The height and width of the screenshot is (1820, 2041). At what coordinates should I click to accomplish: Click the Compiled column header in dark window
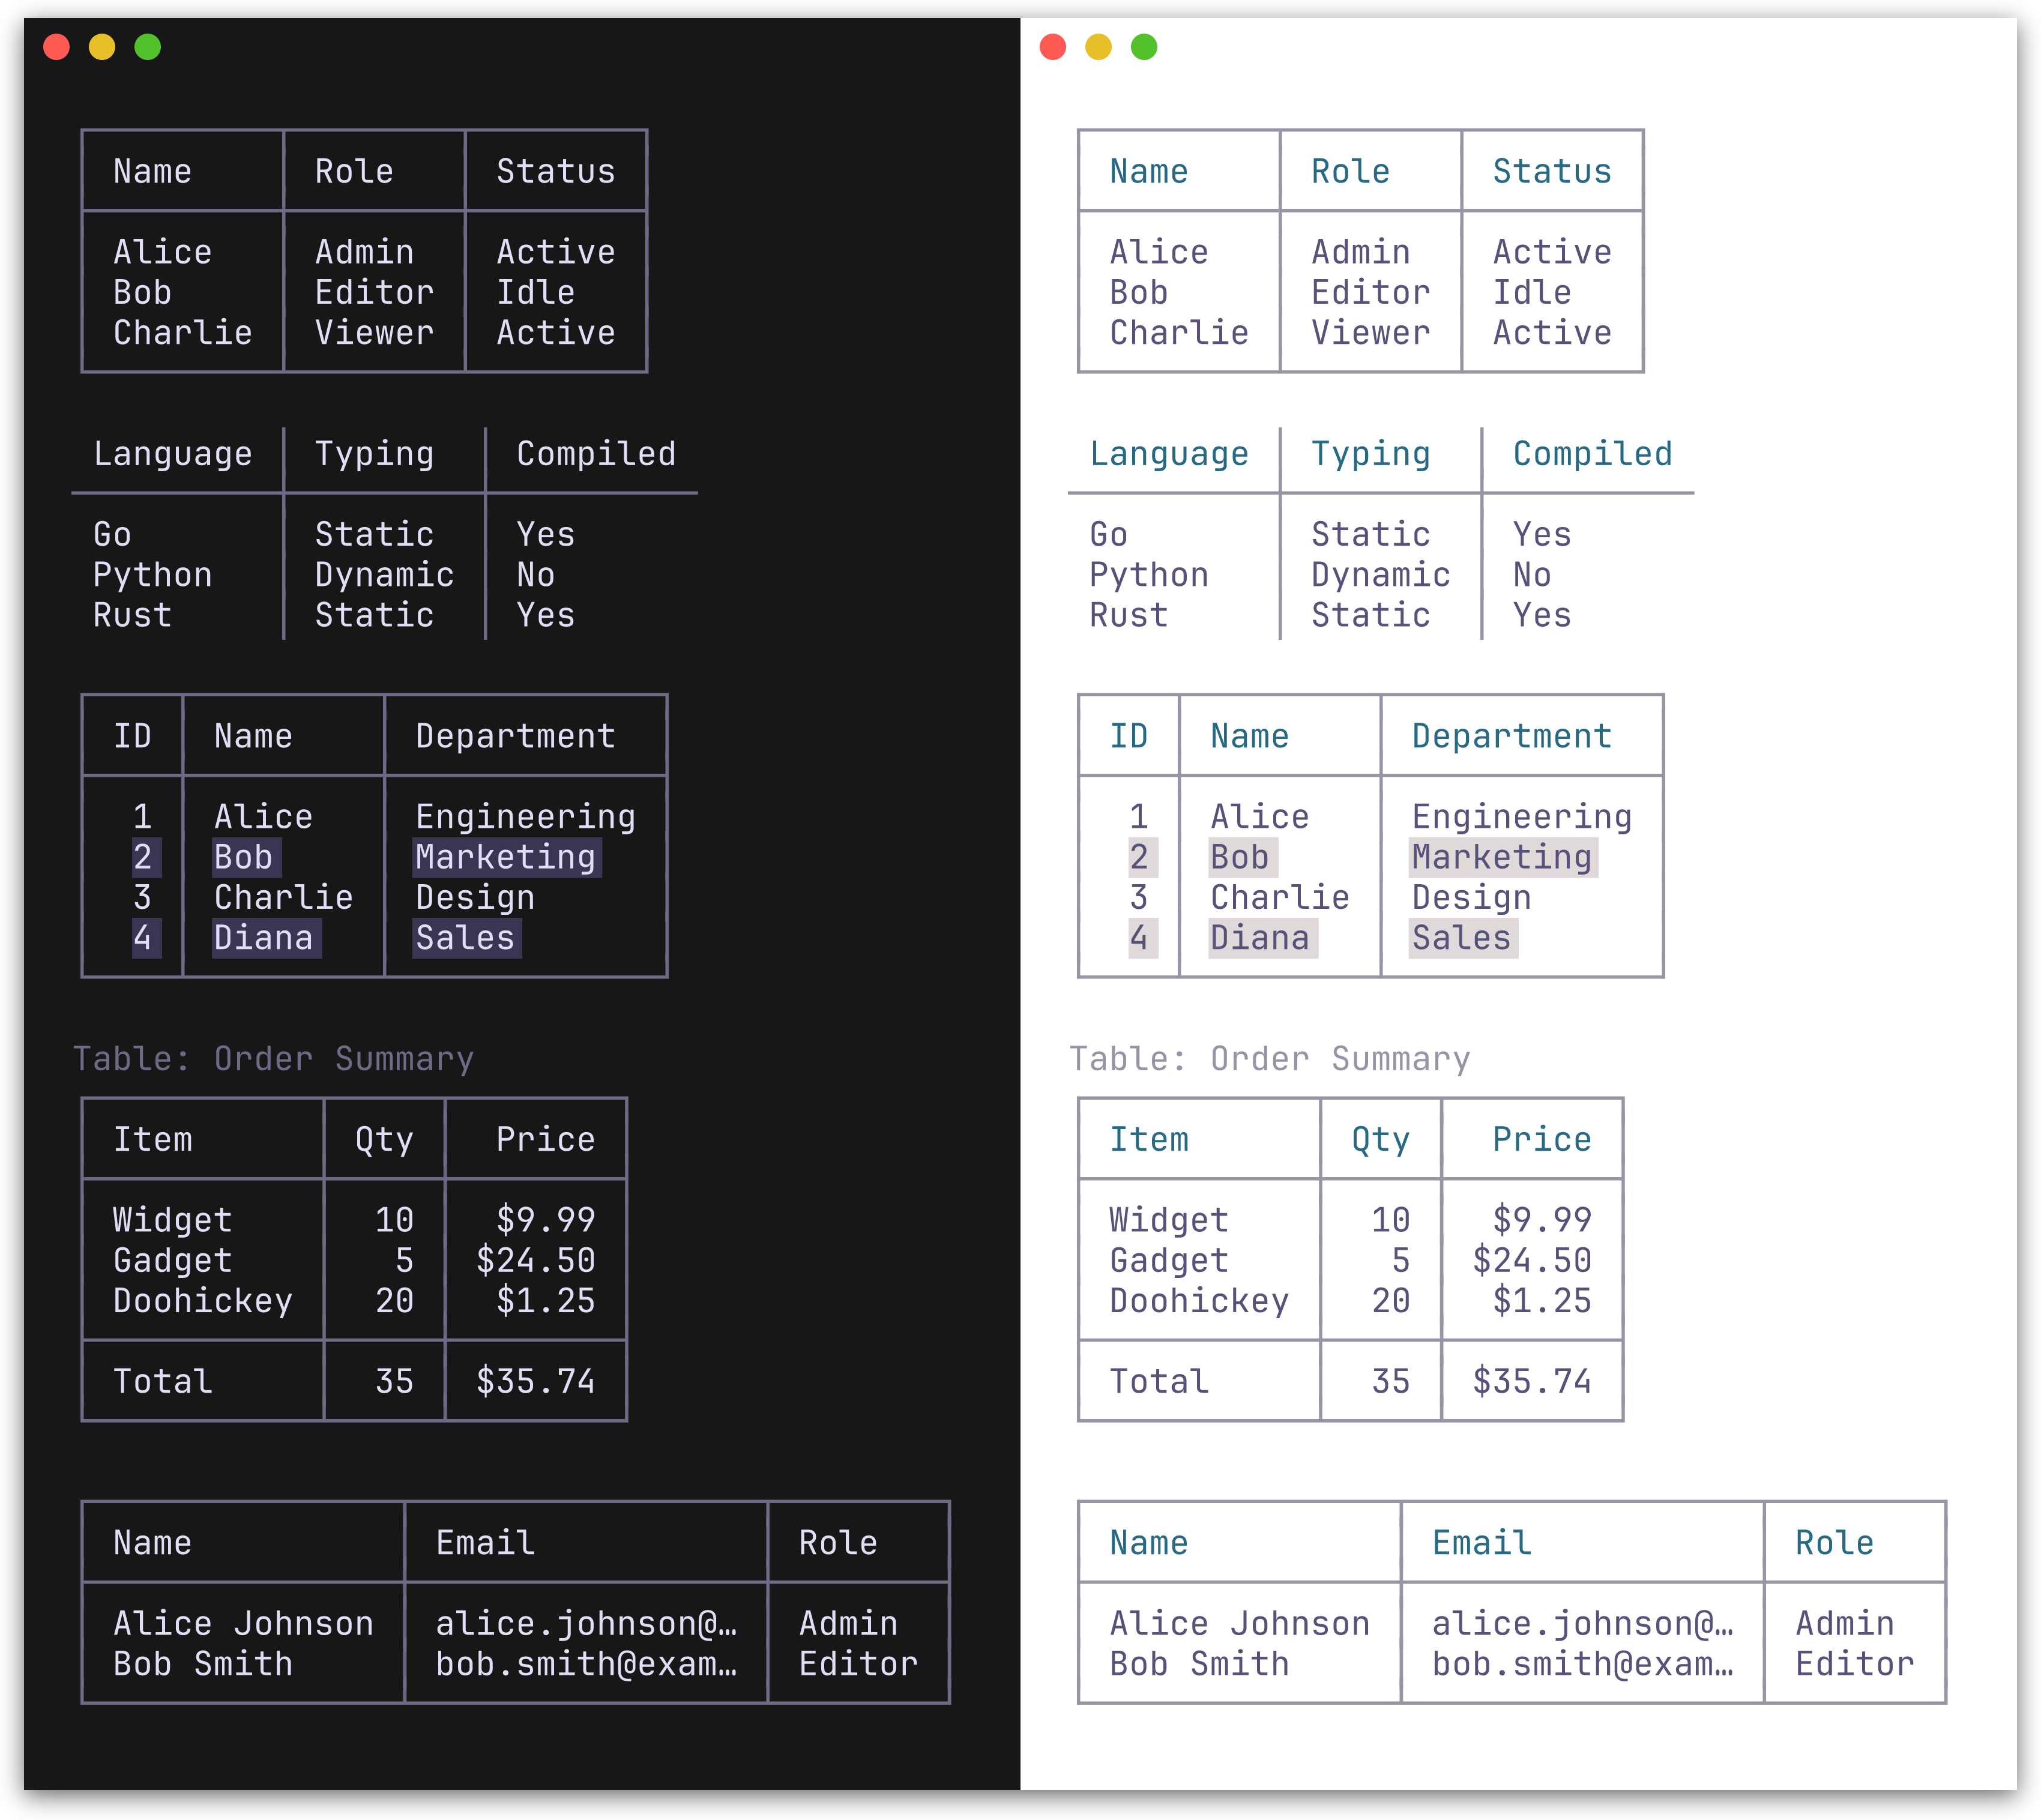pyautogui.click(x=596, y=453)
